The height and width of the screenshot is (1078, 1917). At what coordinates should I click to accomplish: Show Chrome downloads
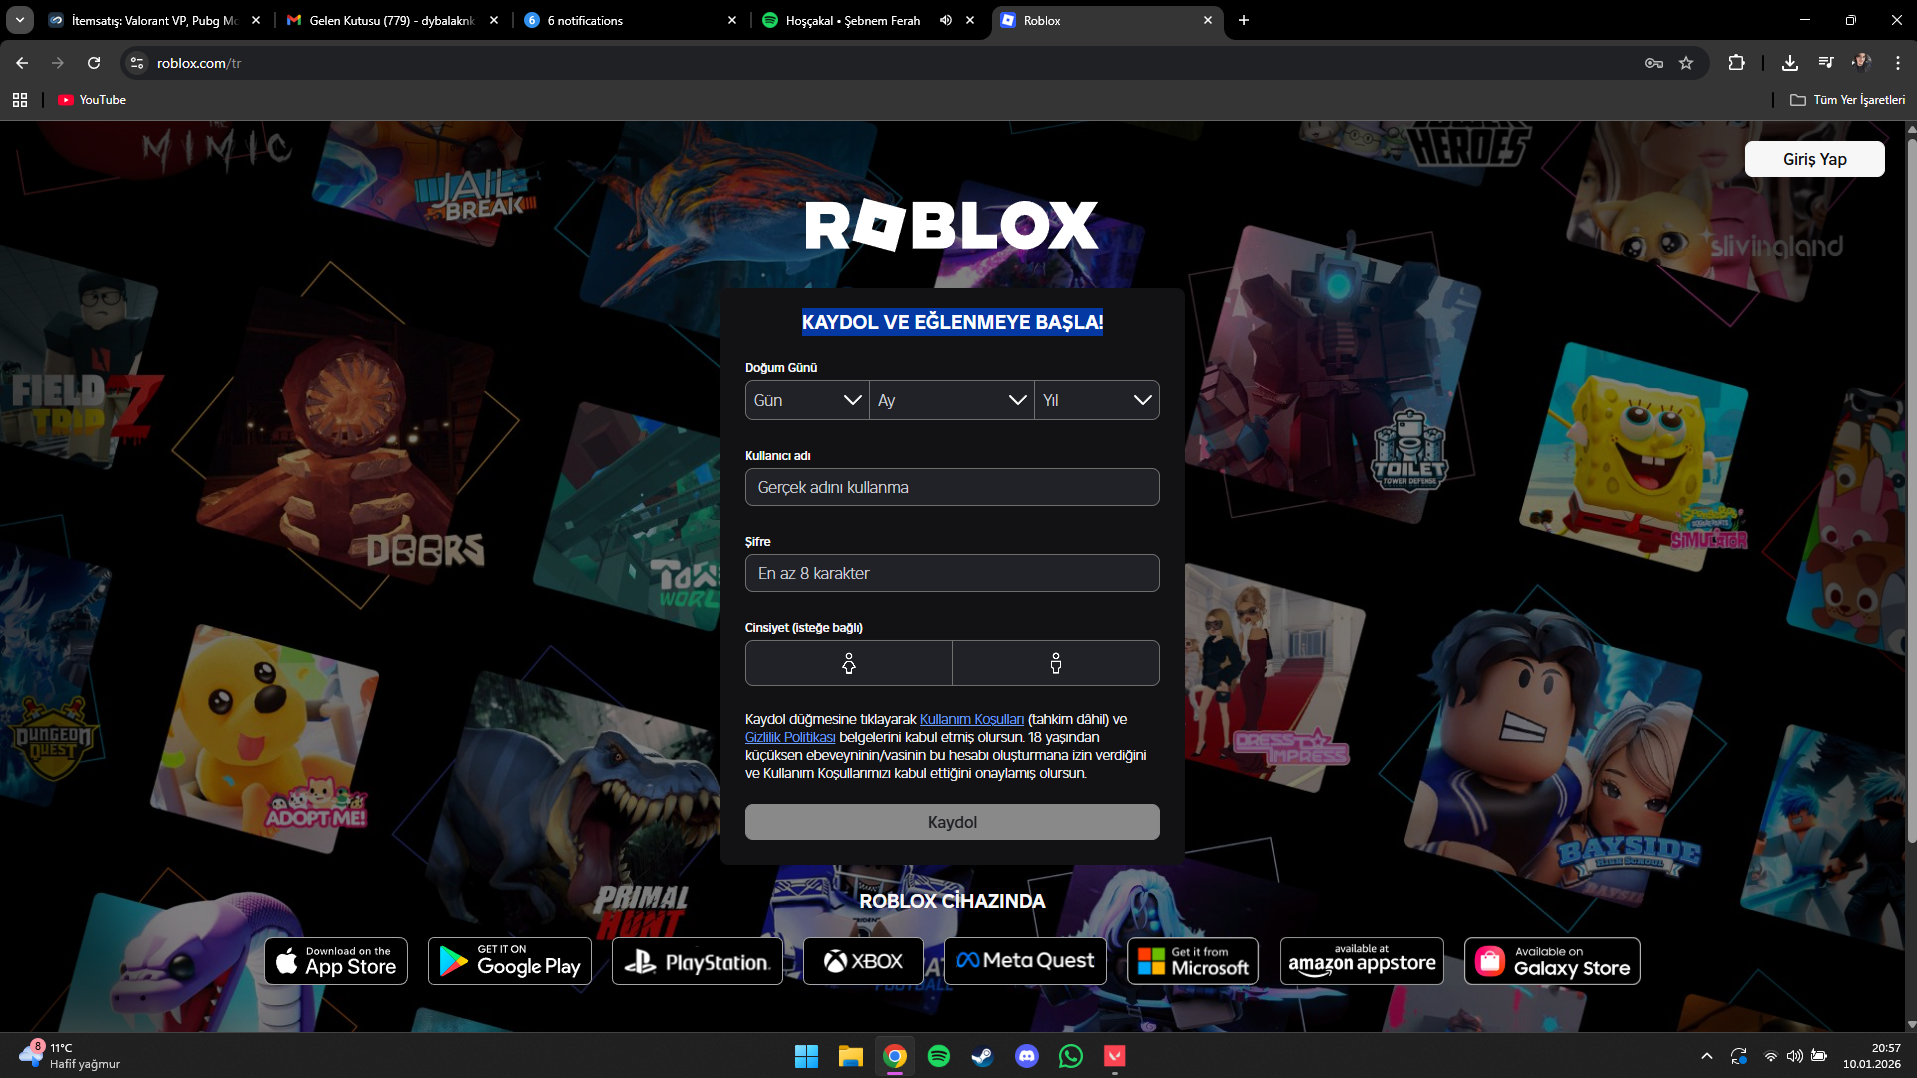[1790, 63]
